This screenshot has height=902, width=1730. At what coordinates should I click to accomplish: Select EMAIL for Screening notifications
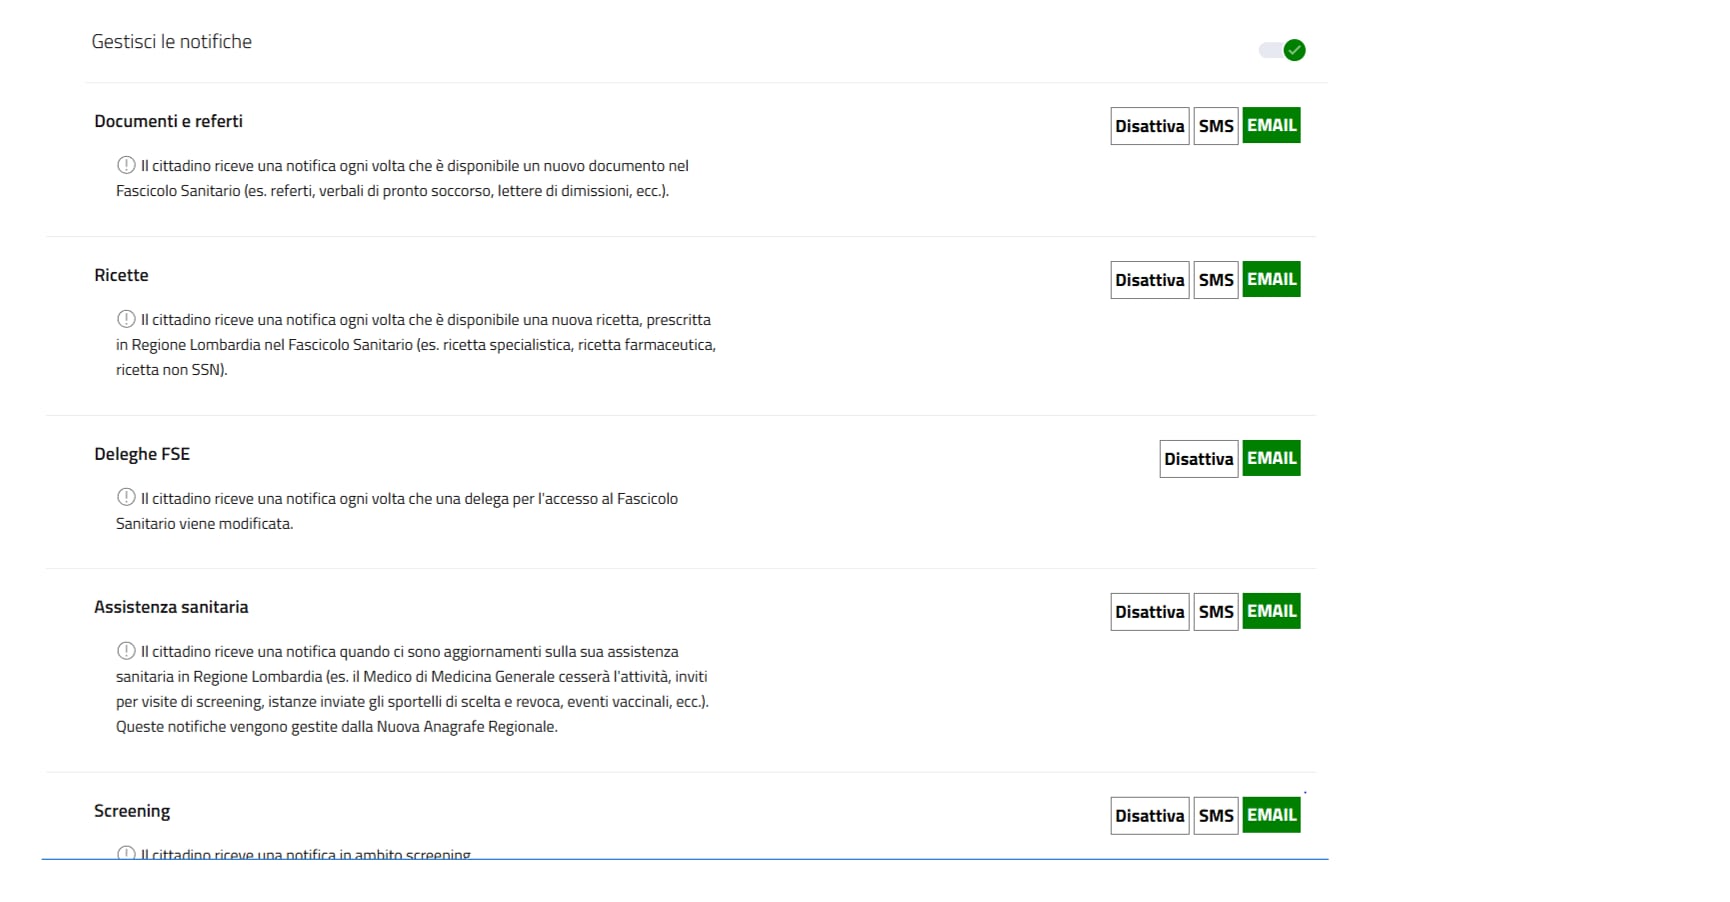(x=1271, y=816)
